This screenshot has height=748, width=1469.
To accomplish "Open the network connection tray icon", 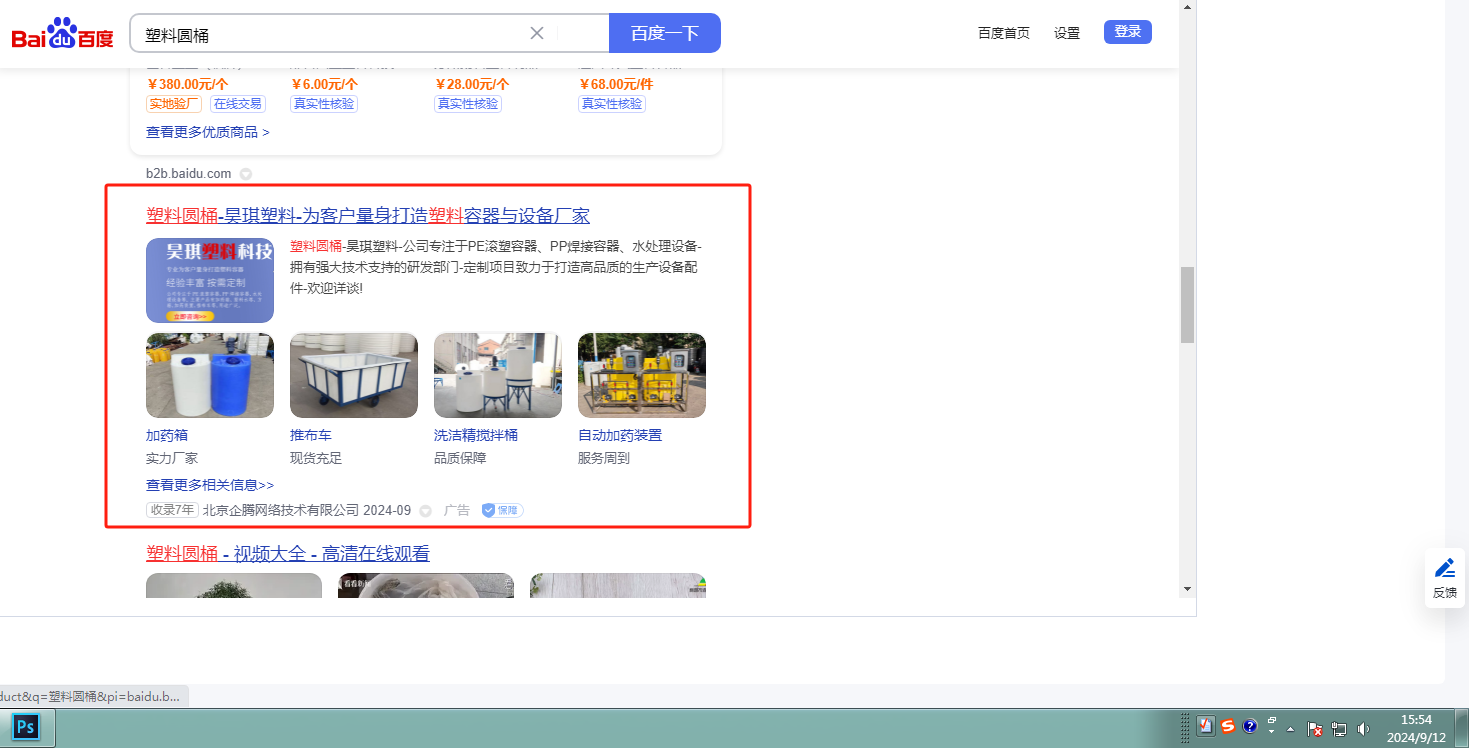I will [1339, 729].
